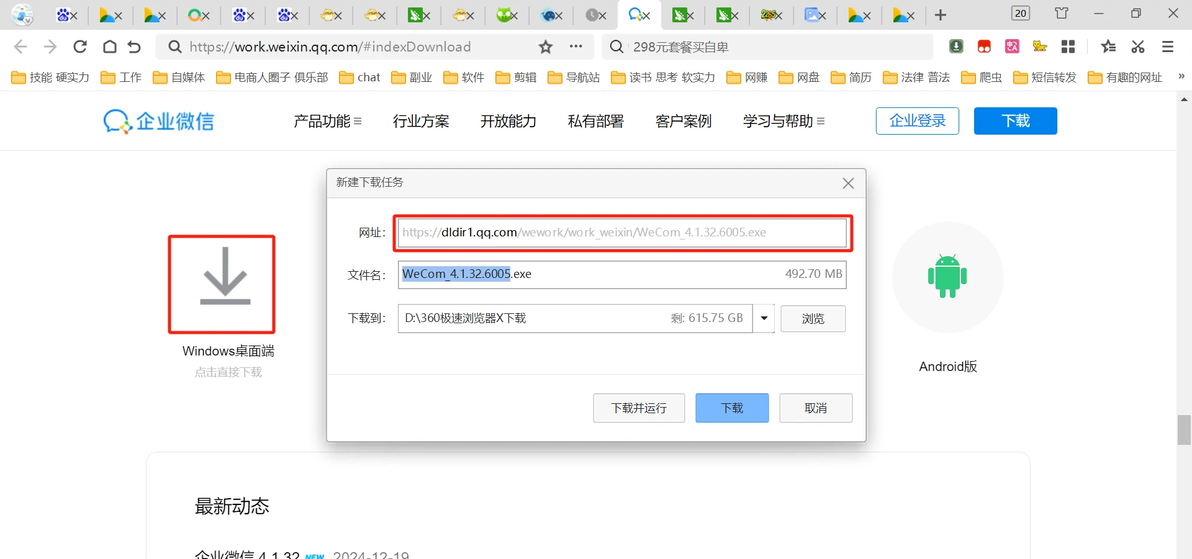Go to the 客户案例 page
Image resolution: width=1192 pixels, height=559 pixels.
[683, 121]
